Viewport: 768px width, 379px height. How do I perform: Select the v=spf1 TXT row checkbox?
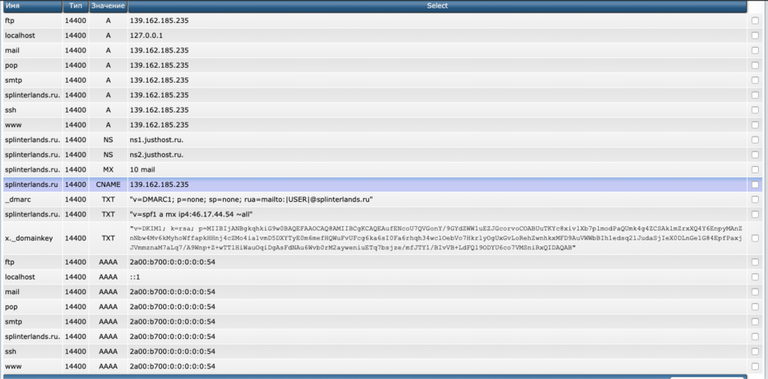pos(755,214)
